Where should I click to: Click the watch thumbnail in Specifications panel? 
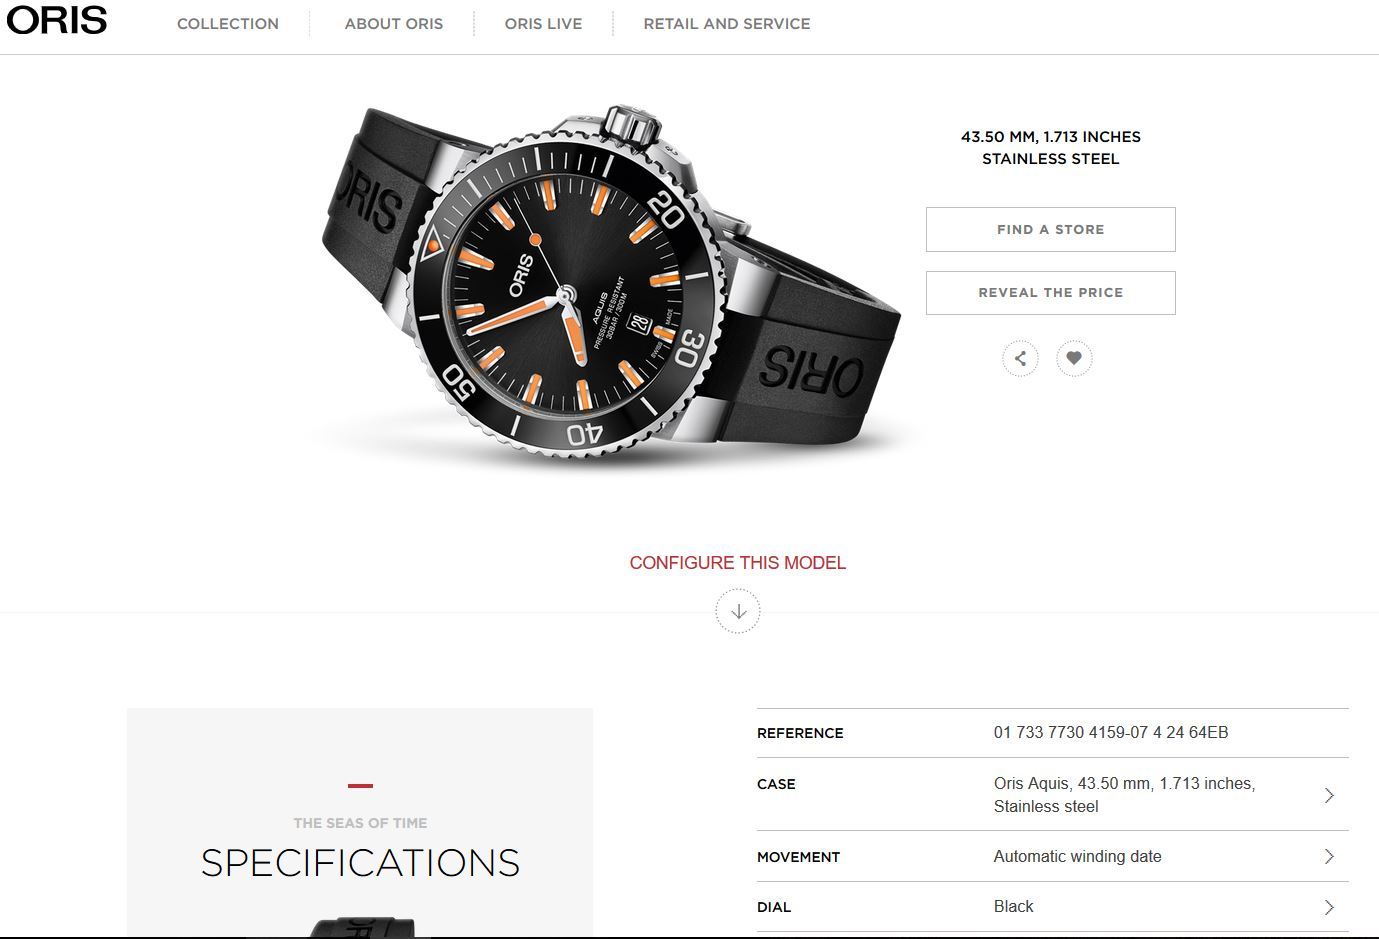point(361,925)
